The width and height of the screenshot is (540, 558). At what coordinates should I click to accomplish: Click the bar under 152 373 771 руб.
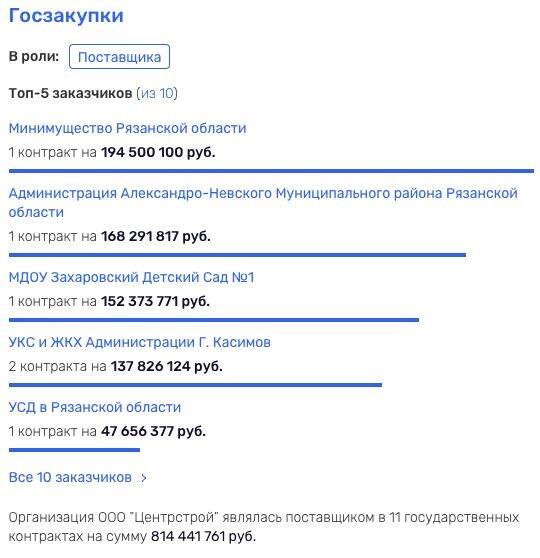tap(214, 320)
